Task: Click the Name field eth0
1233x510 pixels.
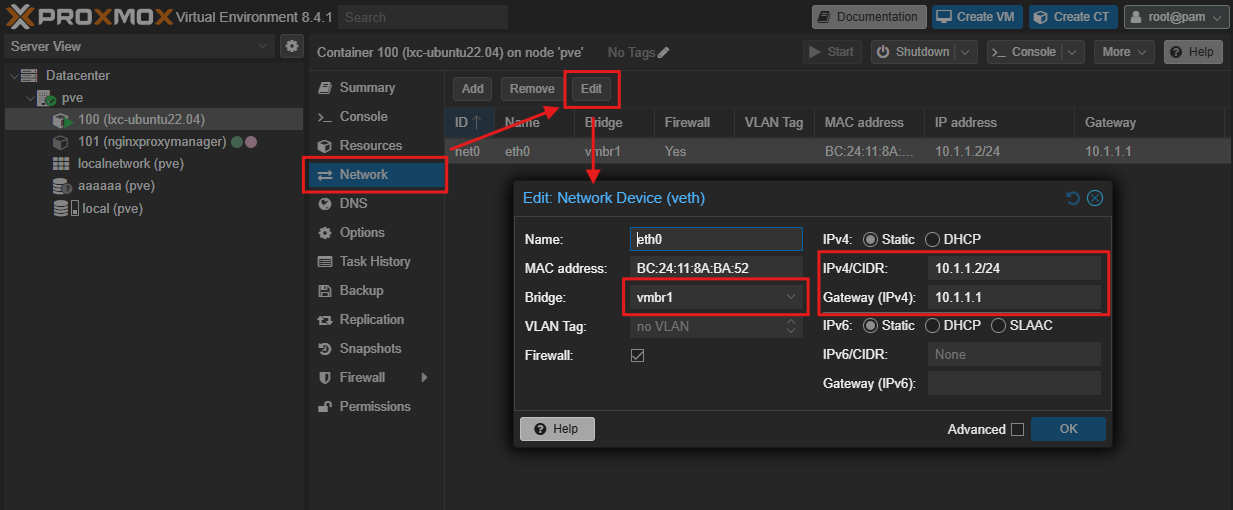Action: pyautogui.click(x=716, y=240)
